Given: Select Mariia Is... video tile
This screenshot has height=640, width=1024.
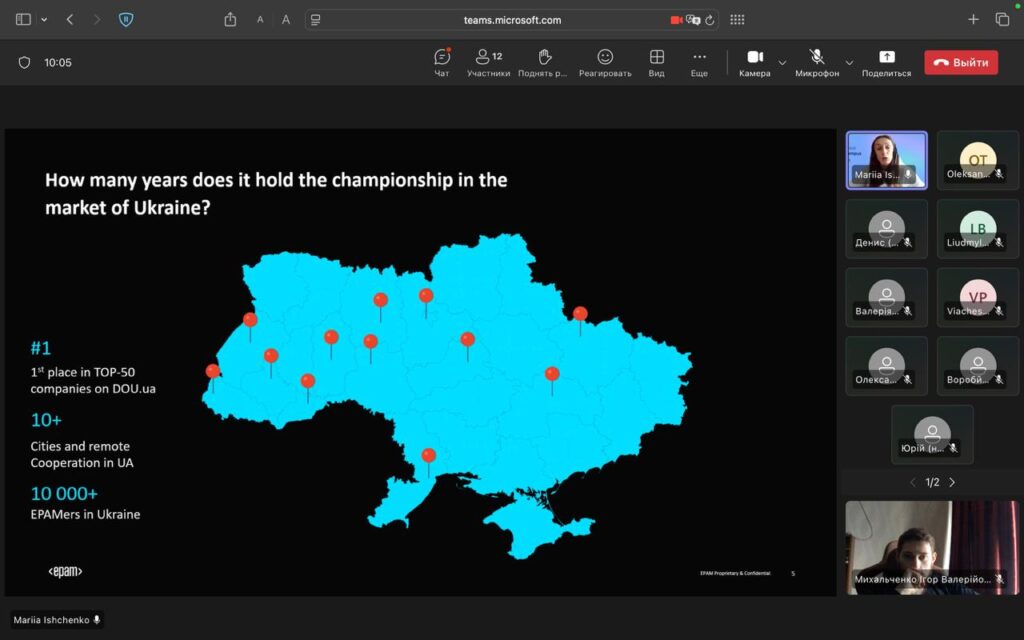Looking at the screenshot, I should coord(886,161).
